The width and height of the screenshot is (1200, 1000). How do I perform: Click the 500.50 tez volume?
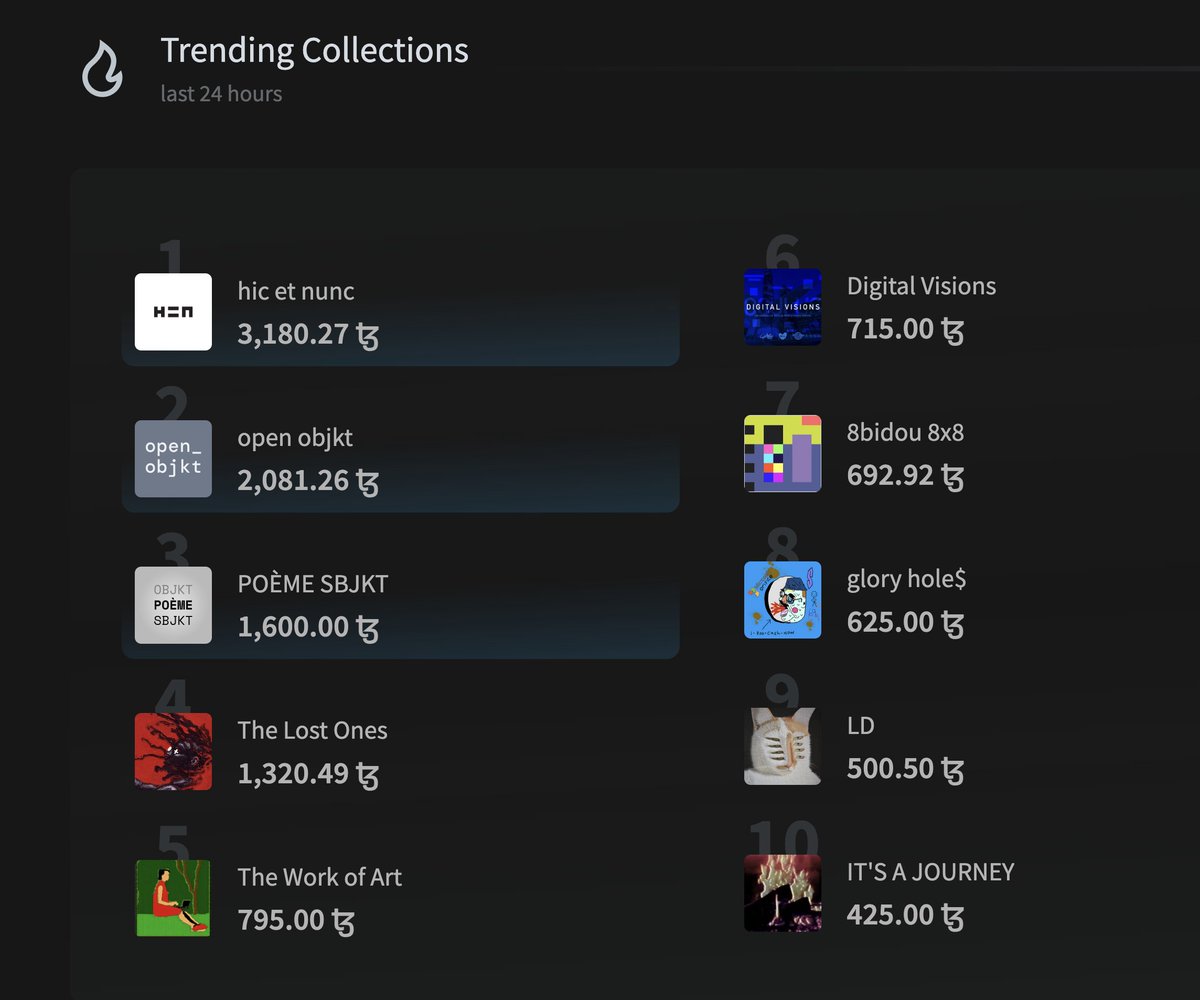[x=905, y=769]
